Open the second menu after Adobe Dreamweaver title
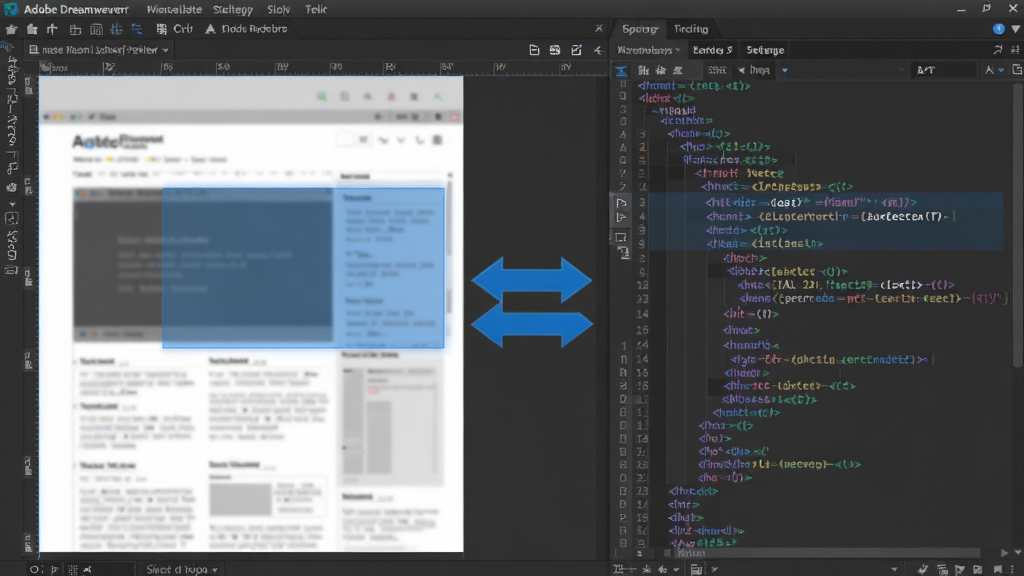1024x576 pixels. (x=174, y=9)
